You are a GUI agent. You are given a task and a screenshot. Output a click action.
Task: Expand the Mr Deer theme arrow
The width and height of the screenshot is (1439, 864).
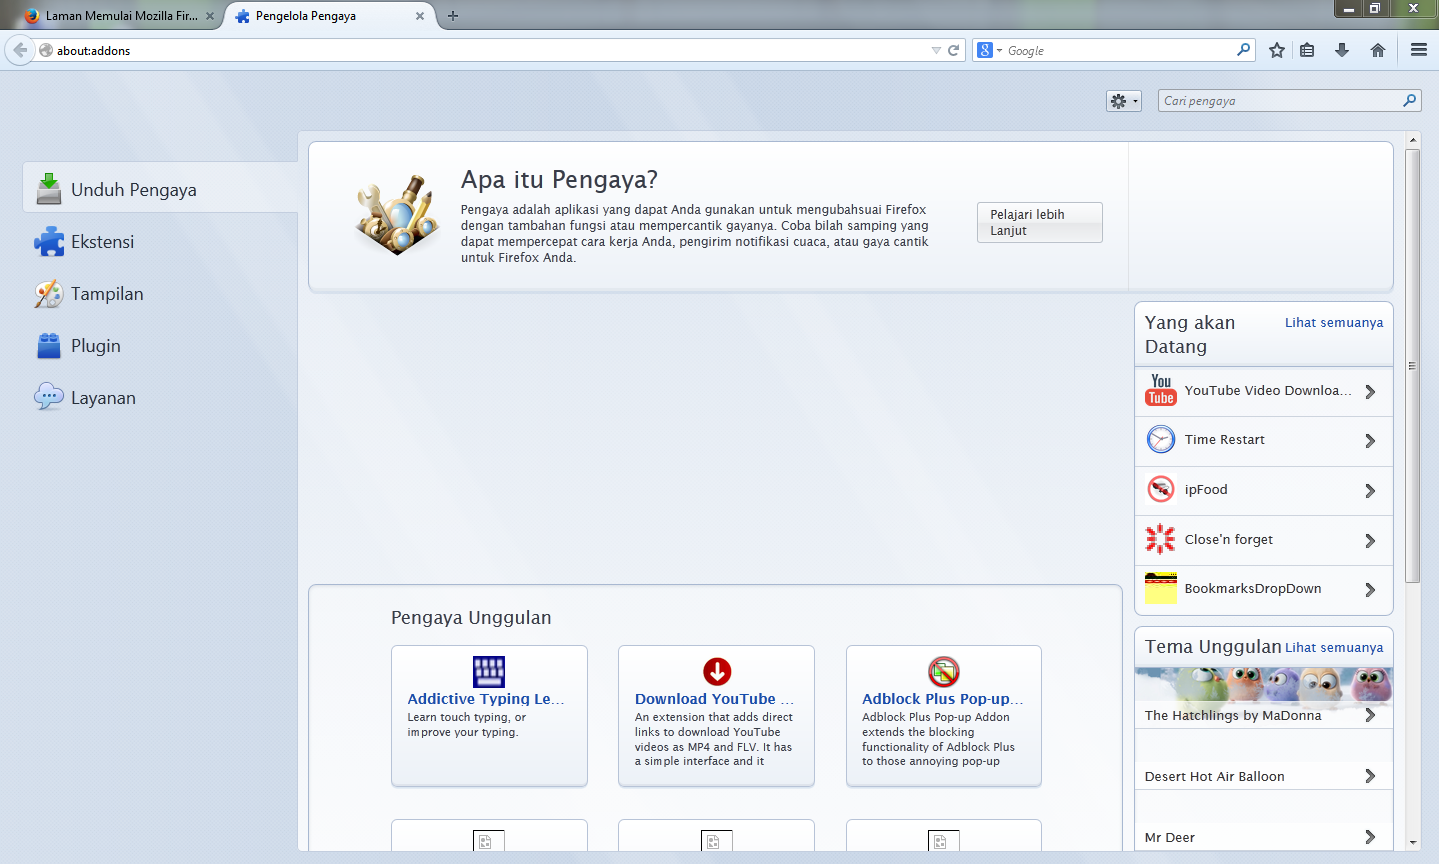(x=1370, y=837)
